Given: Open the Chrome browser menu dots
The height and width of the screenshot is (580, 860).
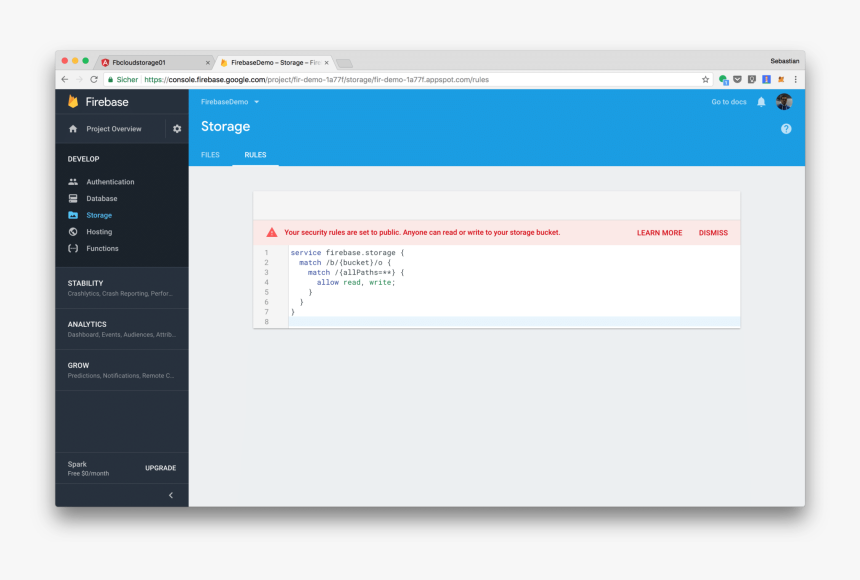Looking at the screenshot, I should point(795,78).
